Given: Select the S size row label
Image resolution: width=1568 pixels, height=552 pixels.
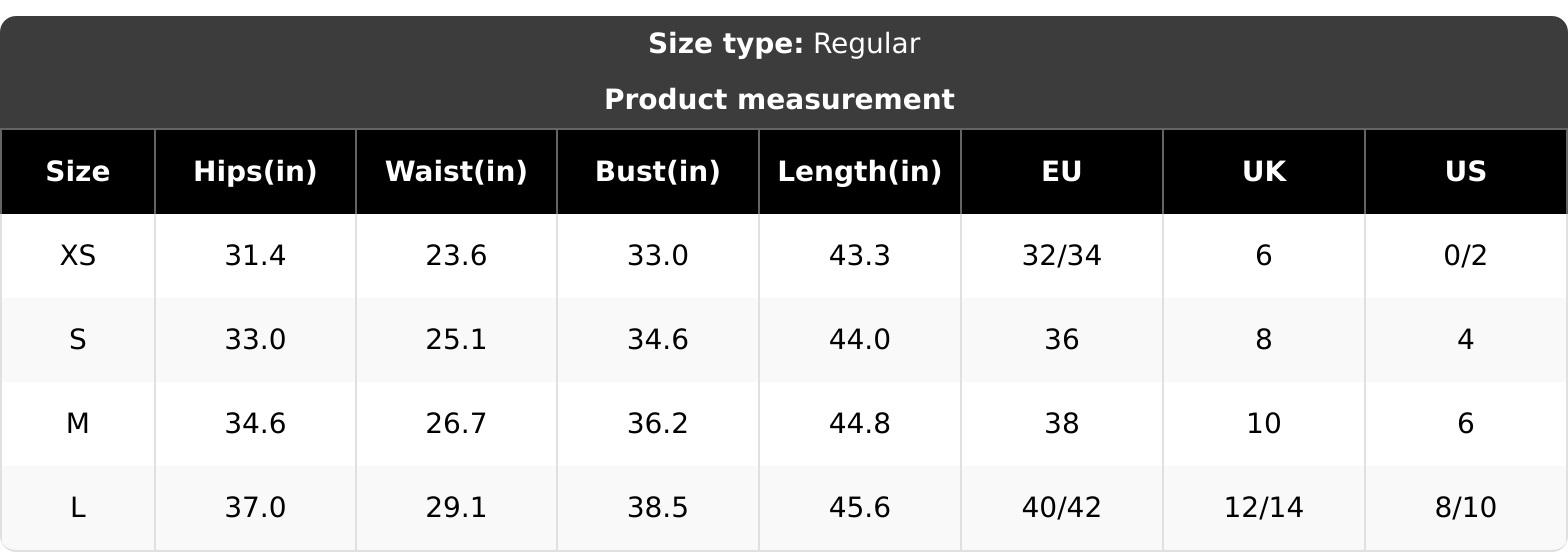Looking at the screenshot, I should tap(78, 340).
